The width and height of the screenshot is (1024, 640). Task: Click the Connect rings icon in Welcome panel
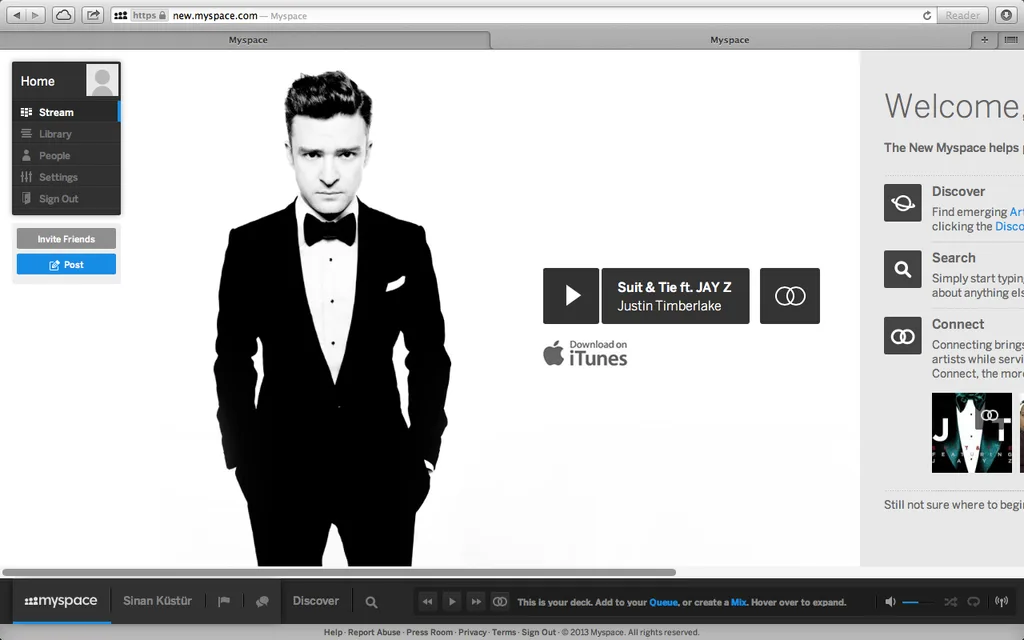[x=903, y=336]
